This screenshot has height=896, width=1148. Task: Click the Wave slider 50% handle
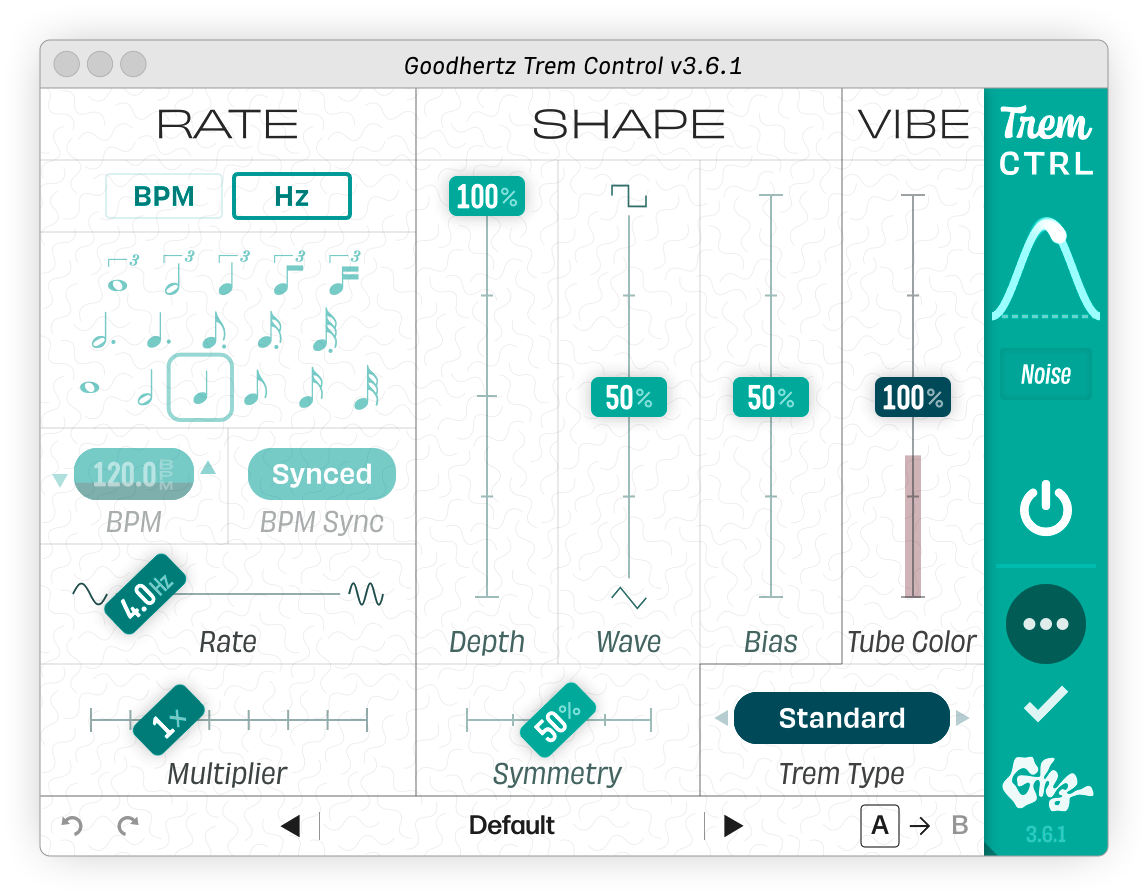pos(629,397)
